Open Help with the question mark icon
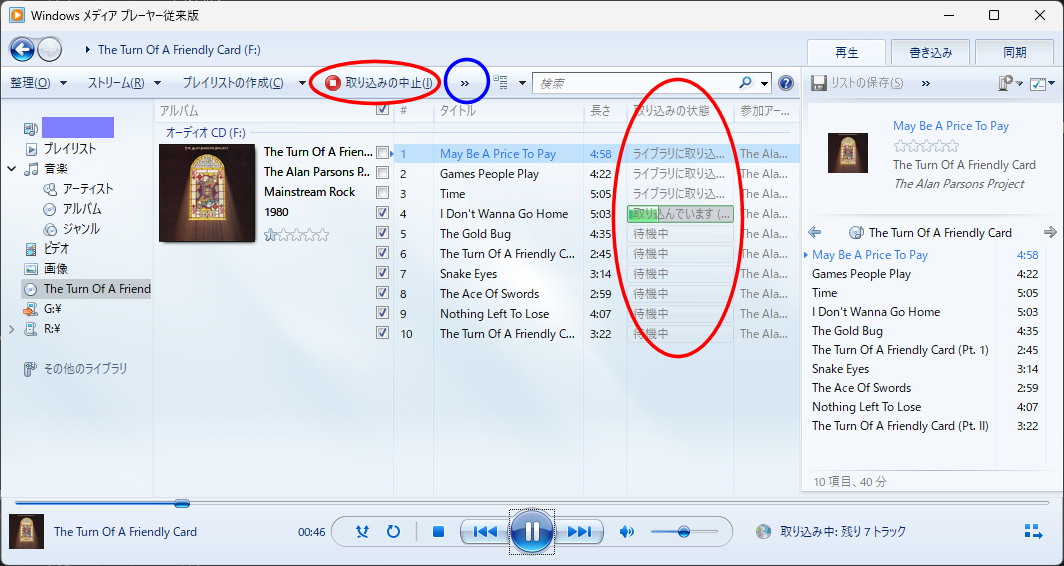 (x=786, y=83)
